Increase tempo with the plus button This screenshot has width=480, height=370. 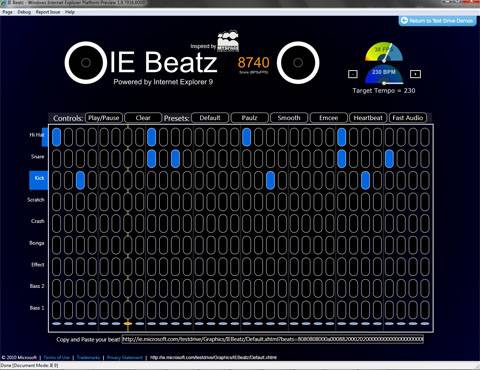click(x=415, y=74)
